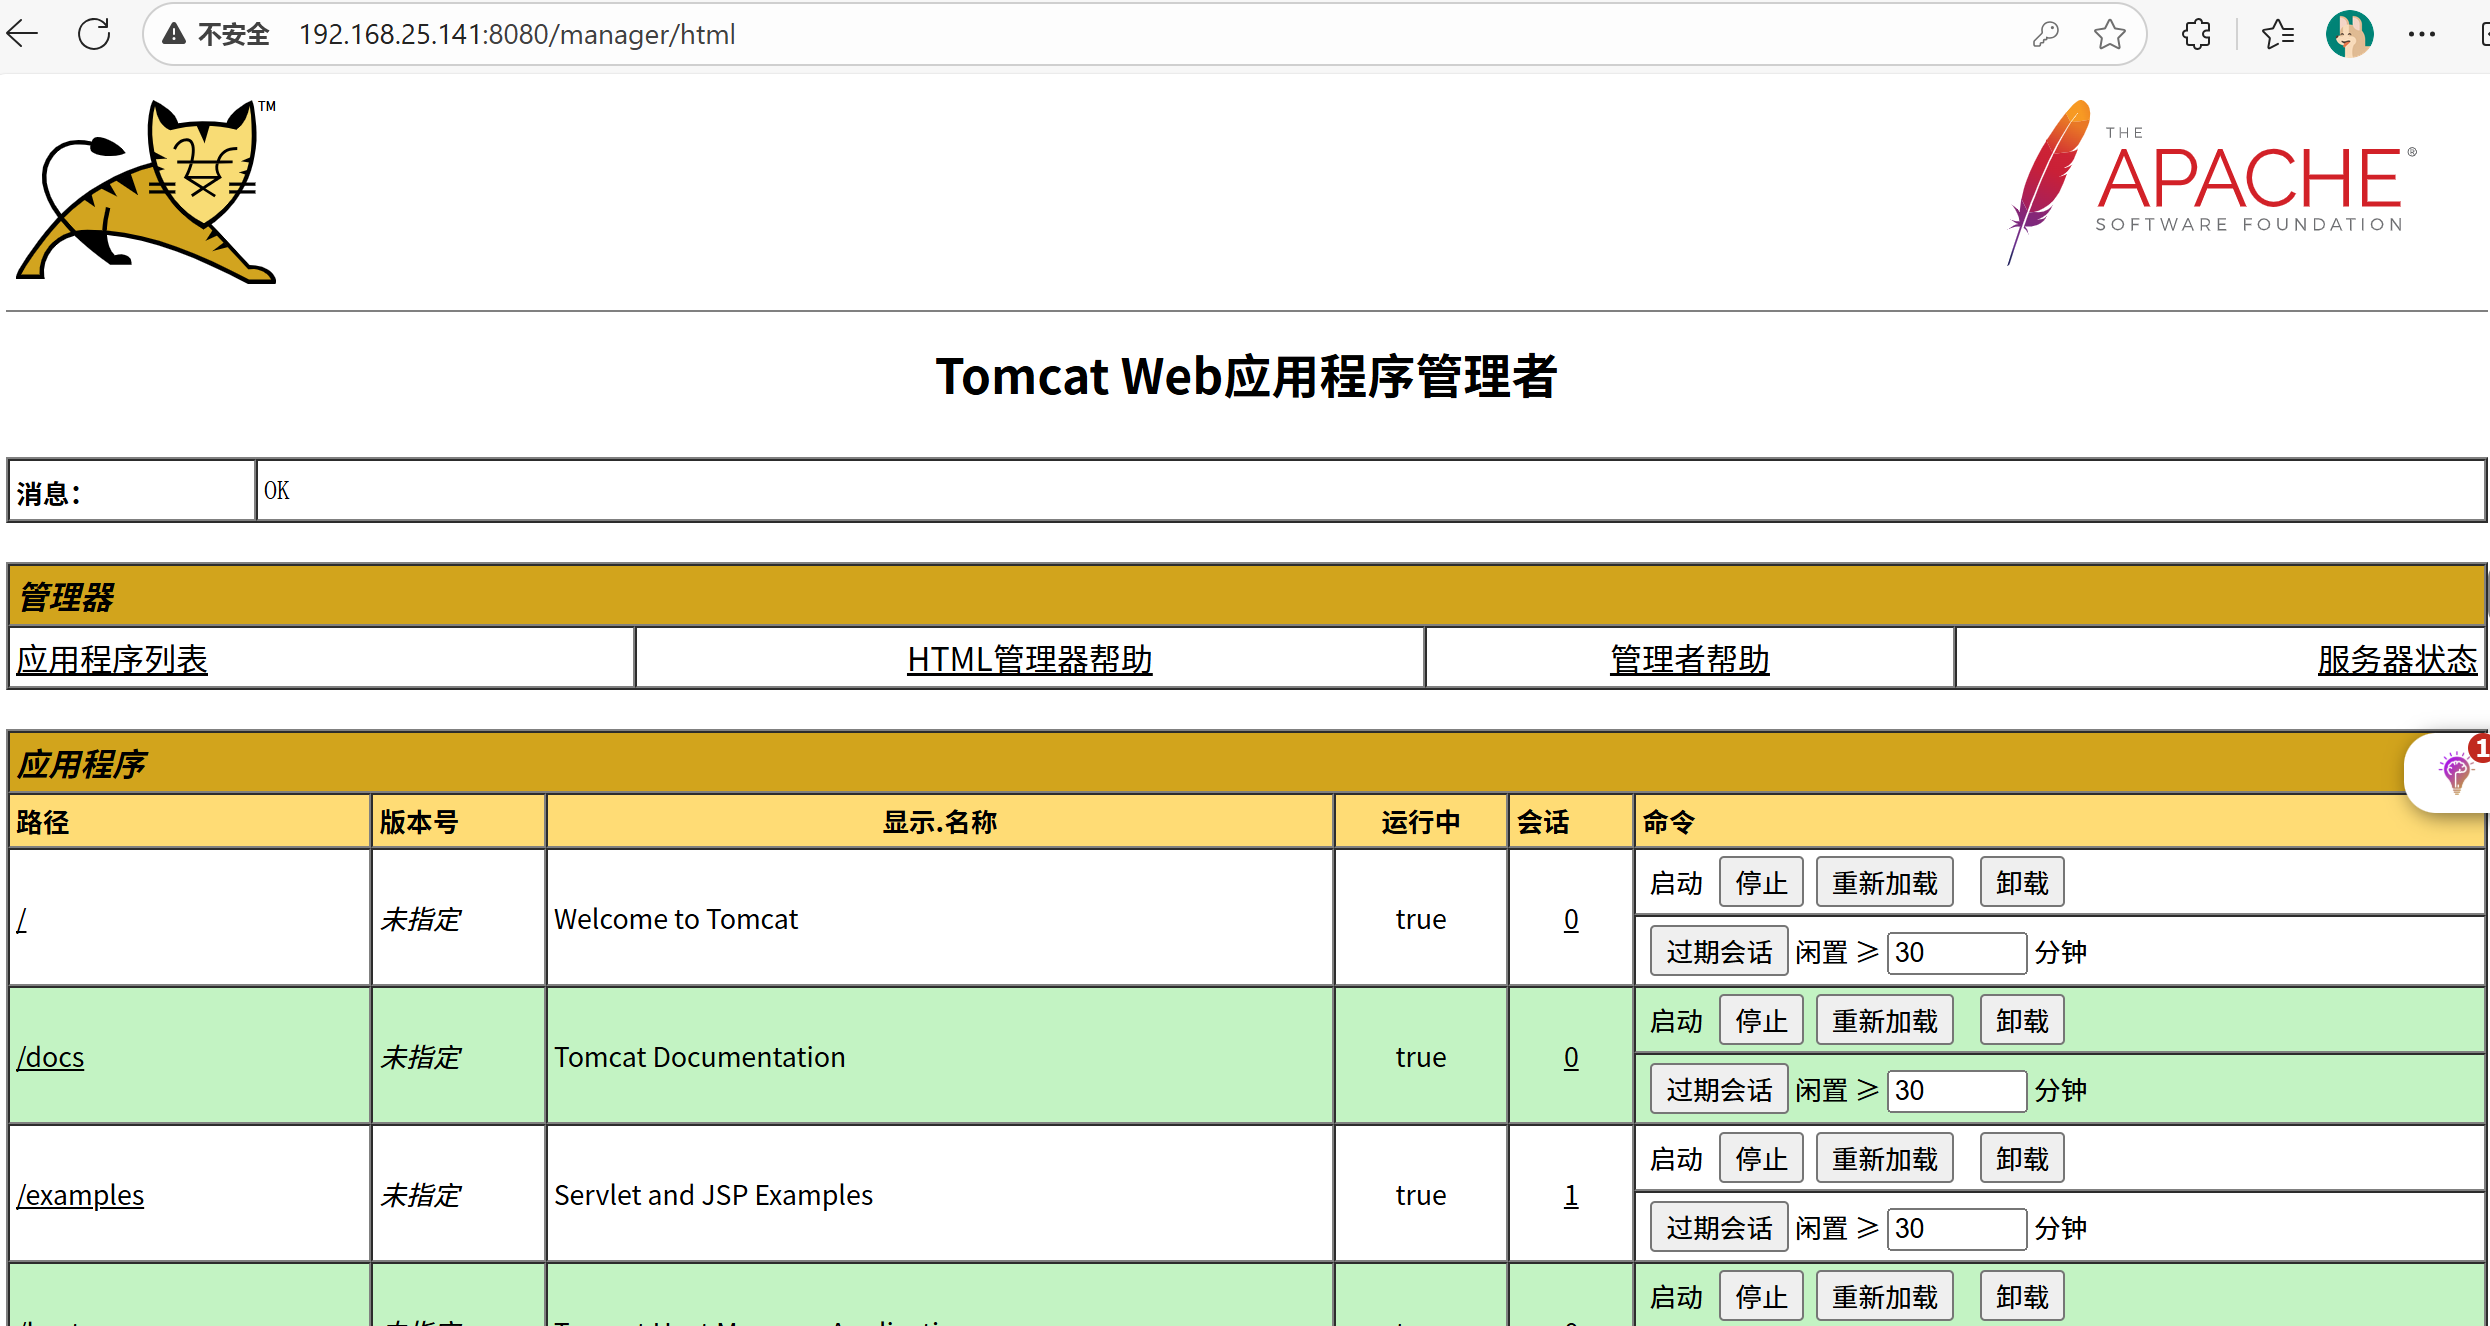Click 'Tomcat Documentation' display name
The height and width of the screenshot is (1326, 2490).
coord(700,1057)
